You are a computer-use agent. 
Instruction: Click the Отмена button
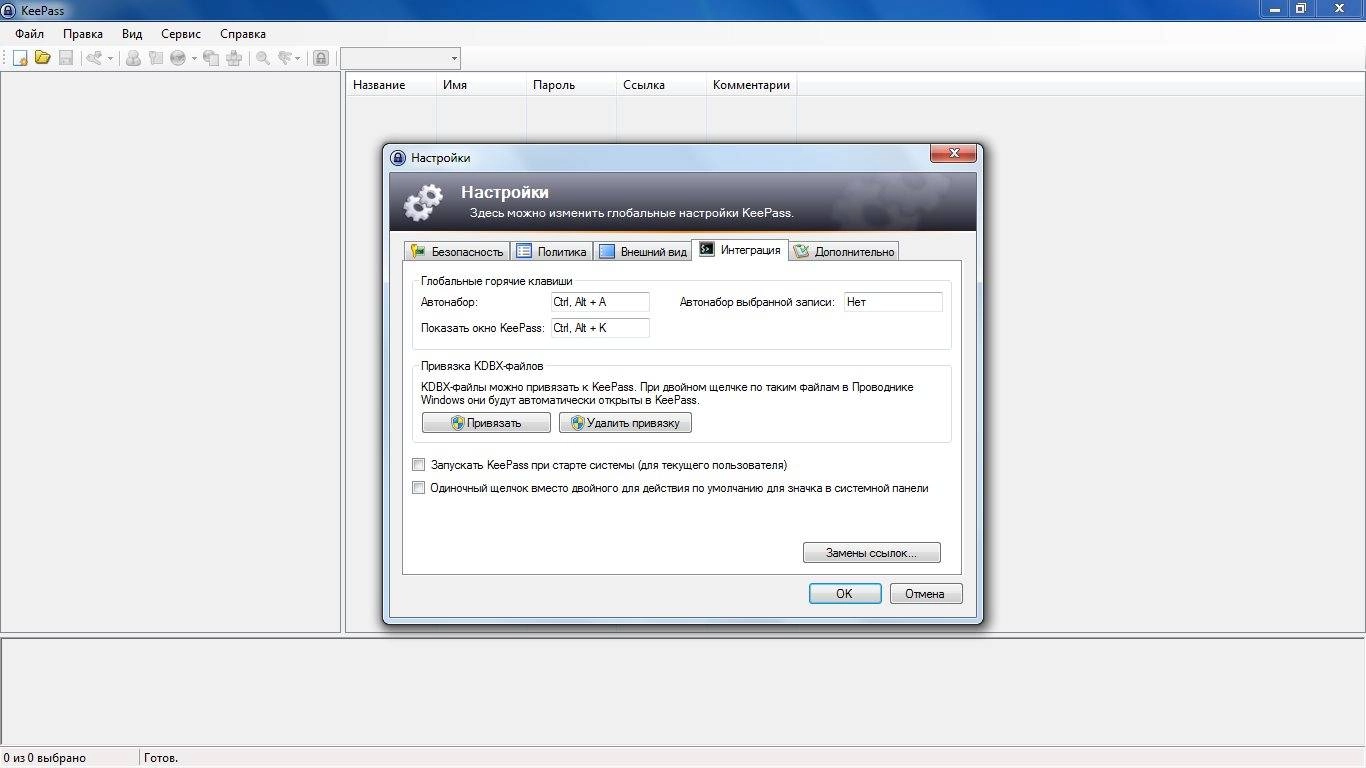pyautogui.click(x=925, y=594)
